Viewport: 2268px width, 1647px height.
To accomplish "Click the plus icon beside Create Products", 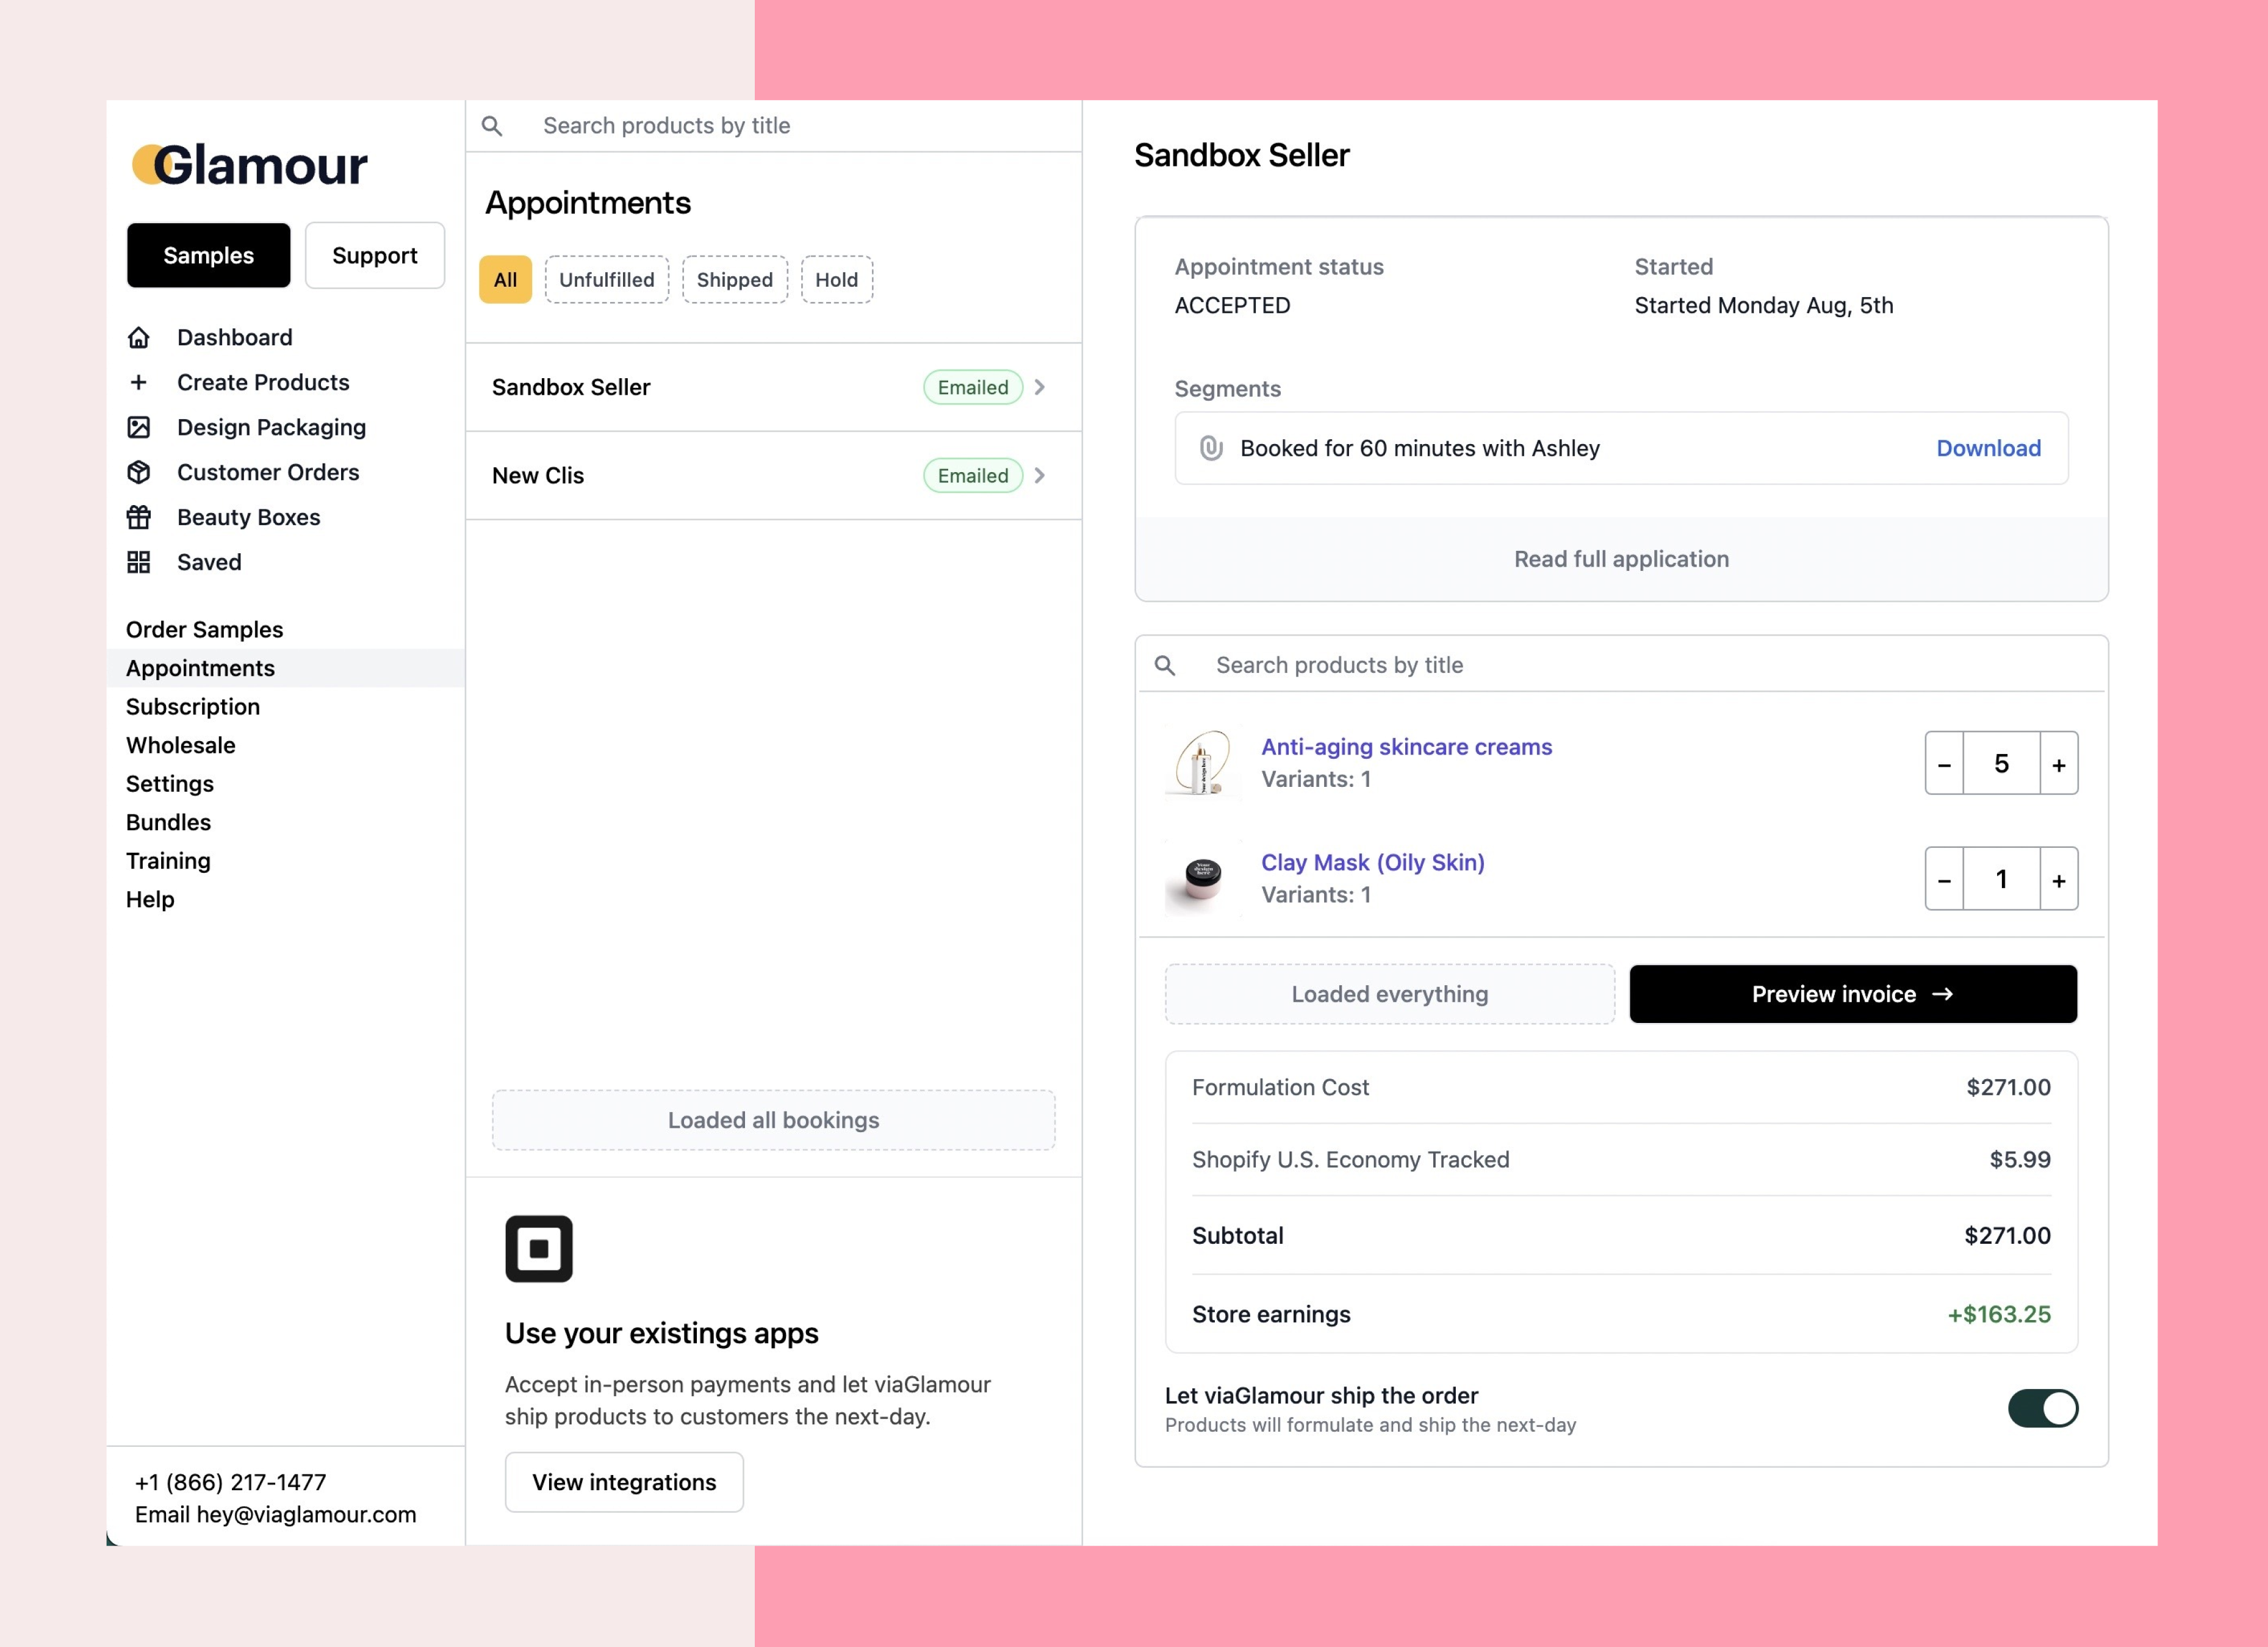I will click(x=139, y=383).
